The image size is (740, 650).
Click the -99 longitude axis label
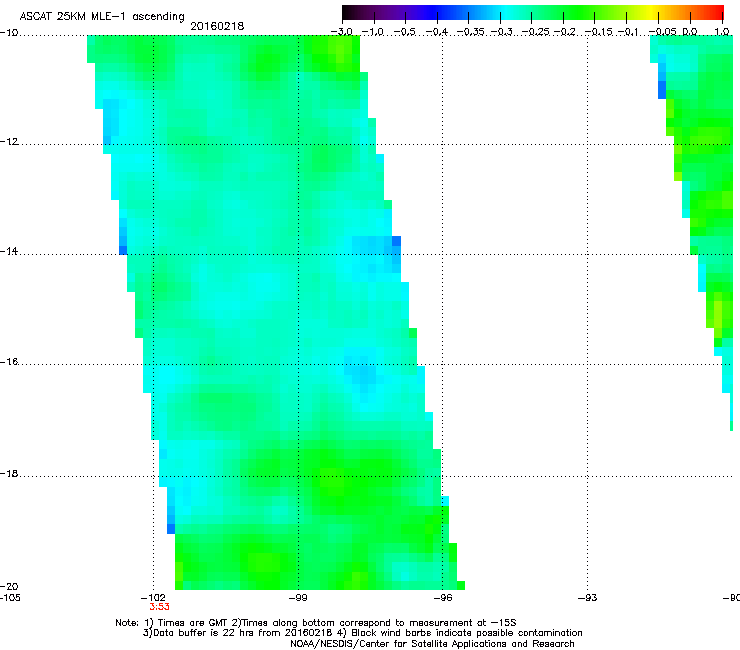click(x=298, y=598)
